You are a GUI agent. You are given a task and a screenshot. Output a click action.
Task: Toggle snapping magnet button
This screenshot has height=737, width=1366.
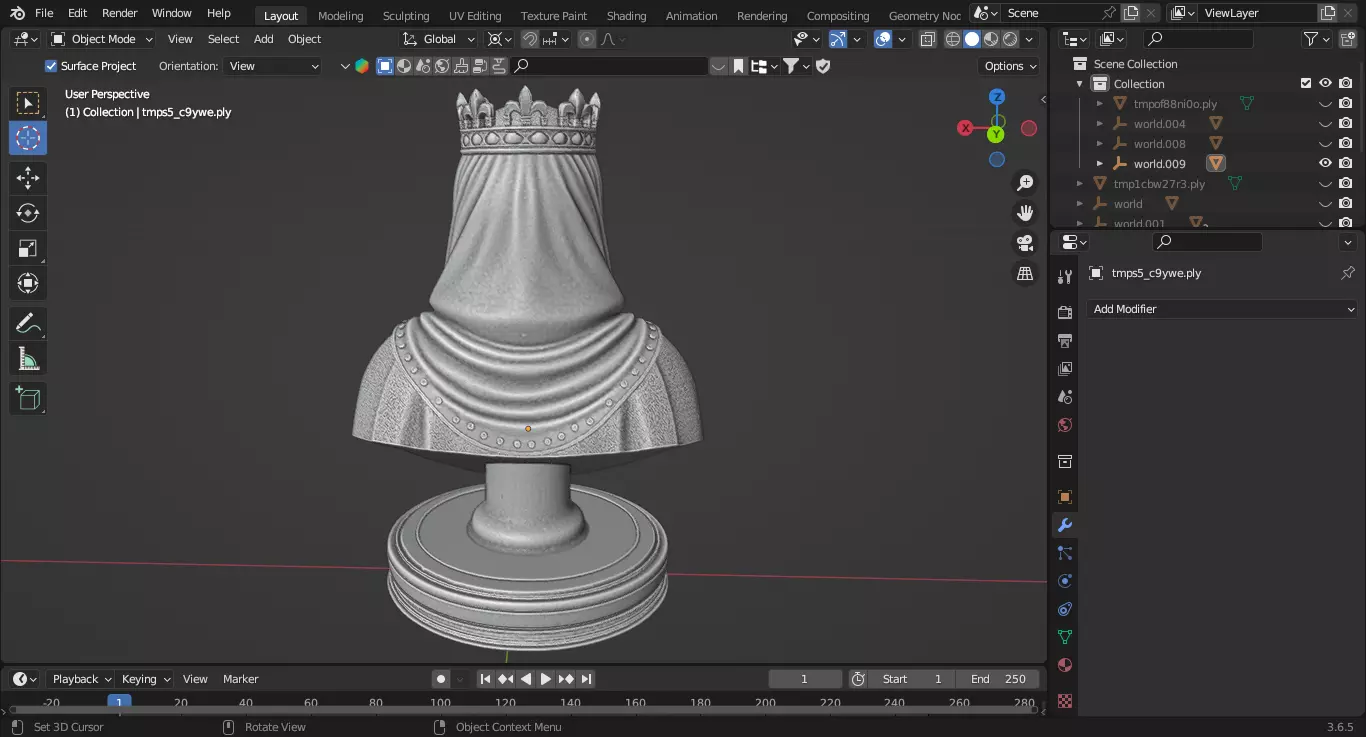point(529,39)
